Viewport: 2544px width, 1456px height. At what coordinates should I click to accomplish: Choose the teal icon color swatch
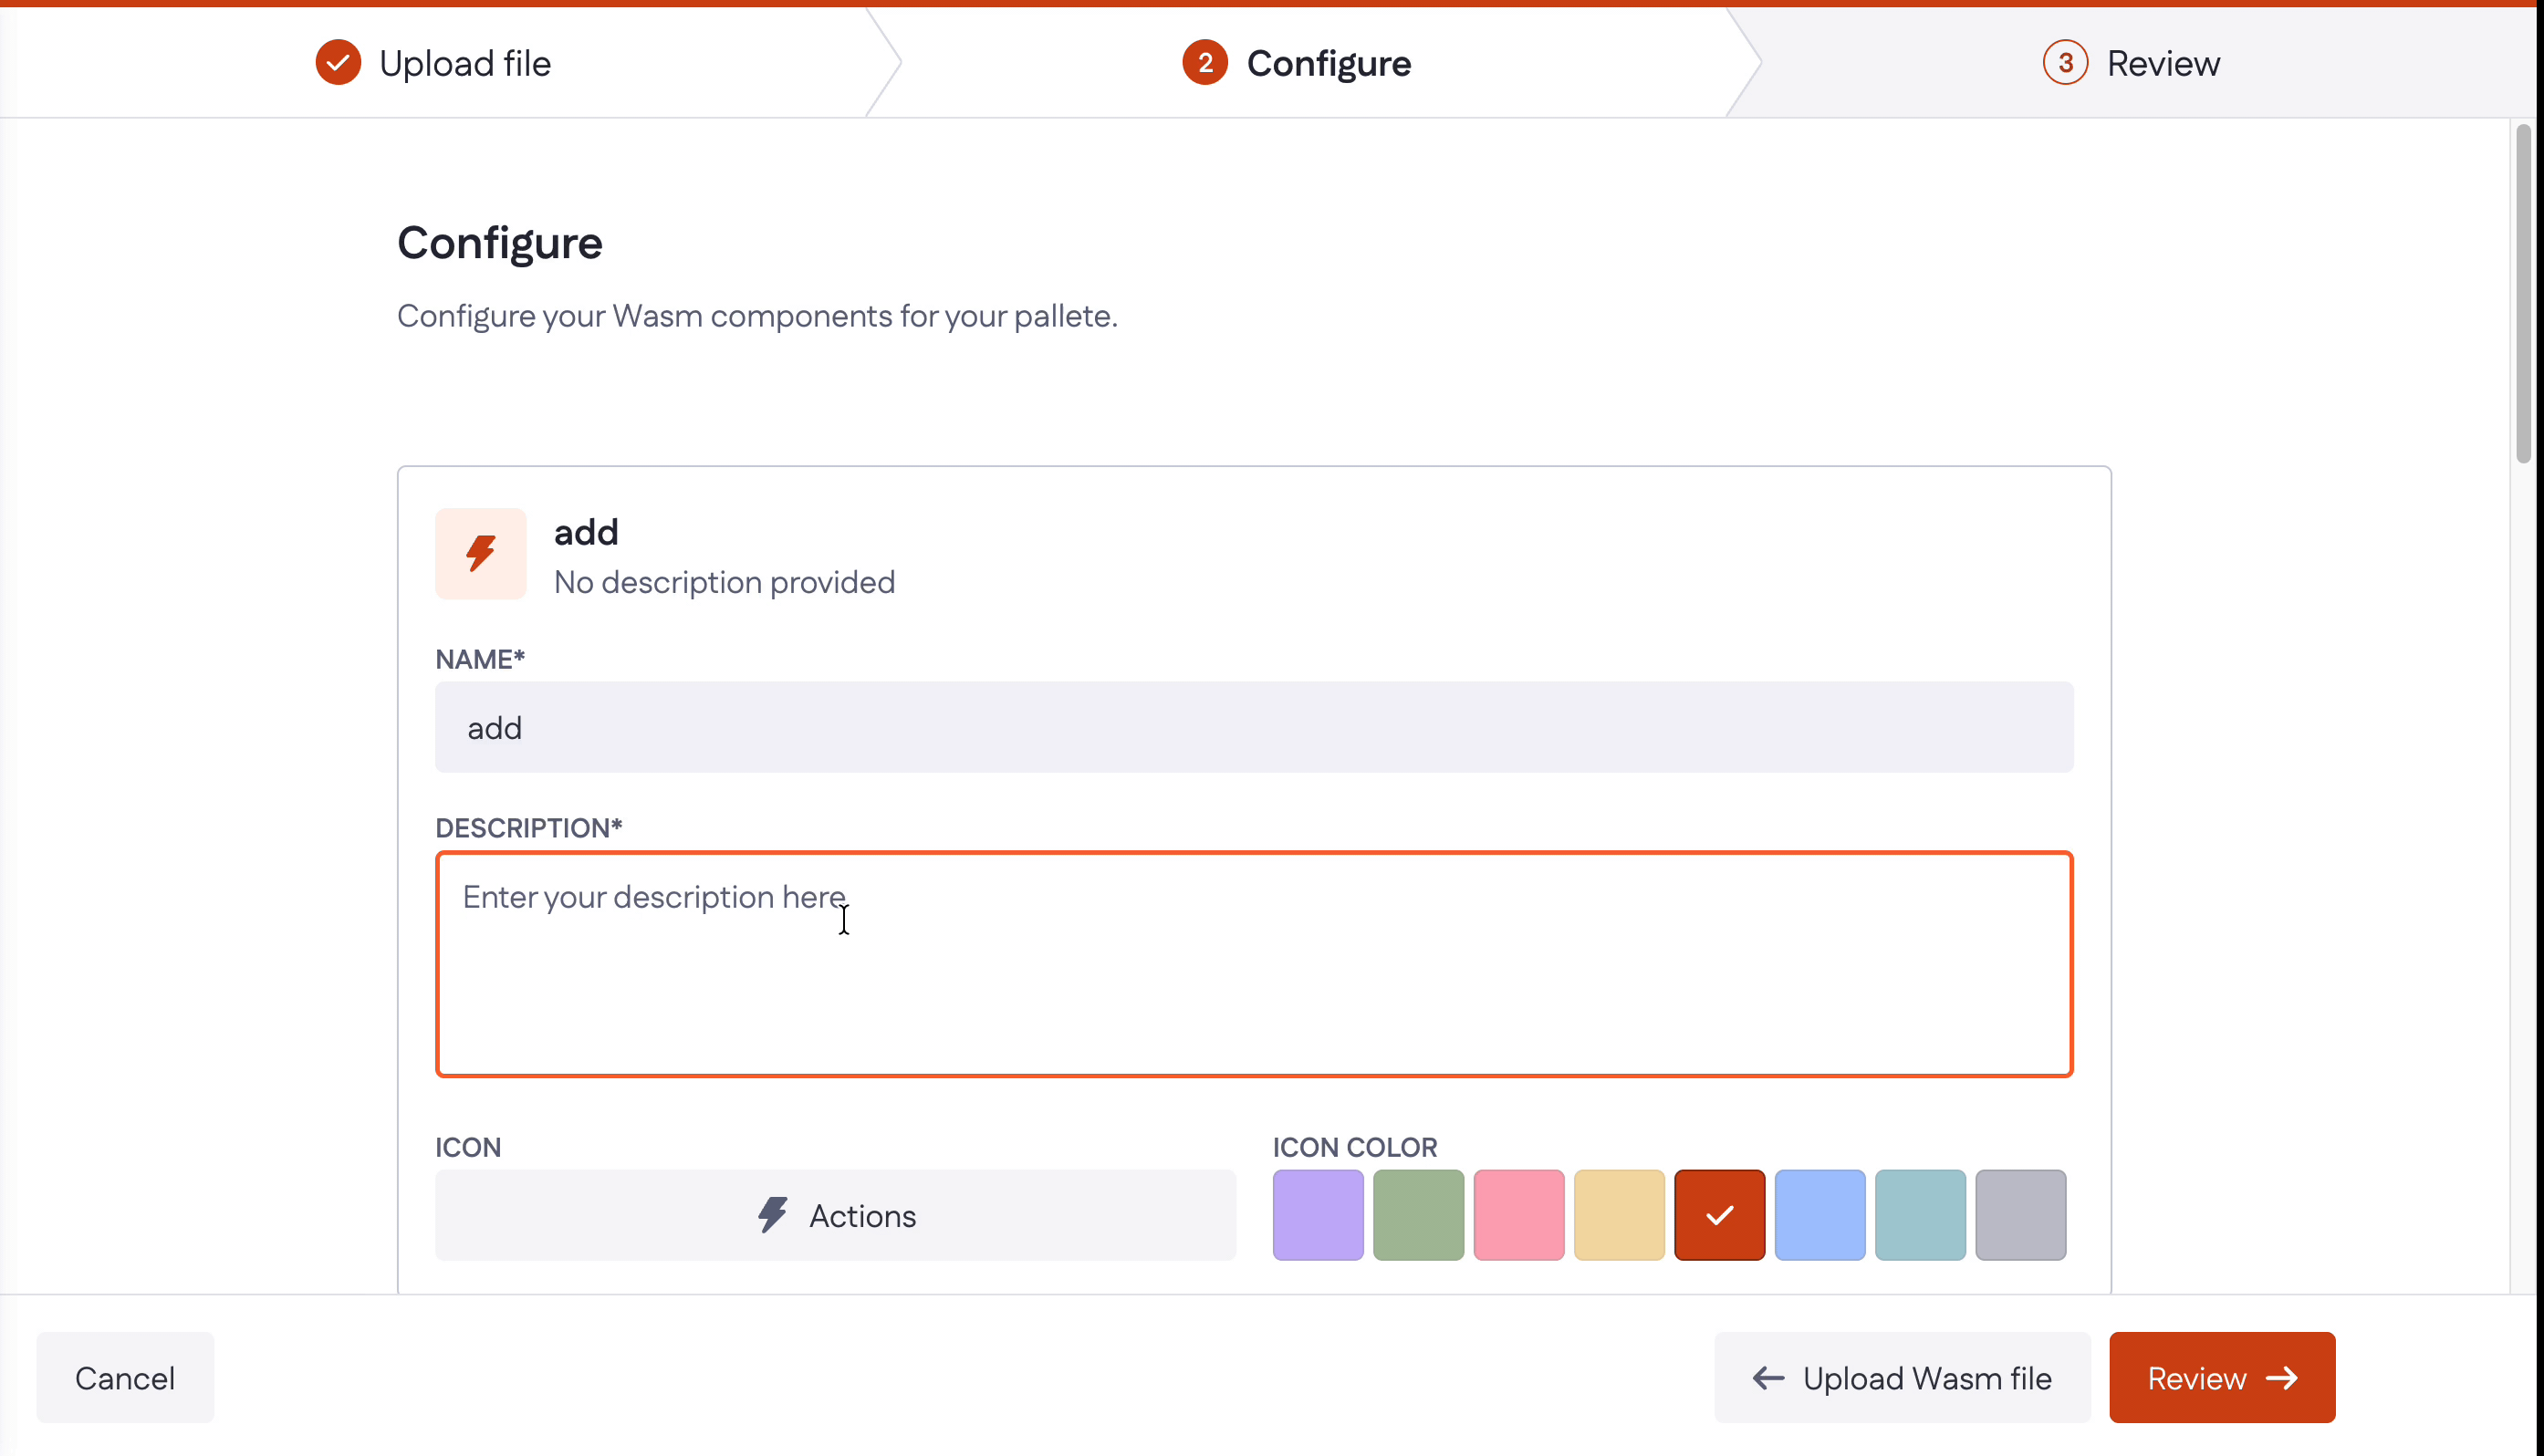click(x=1920, y=1215)
